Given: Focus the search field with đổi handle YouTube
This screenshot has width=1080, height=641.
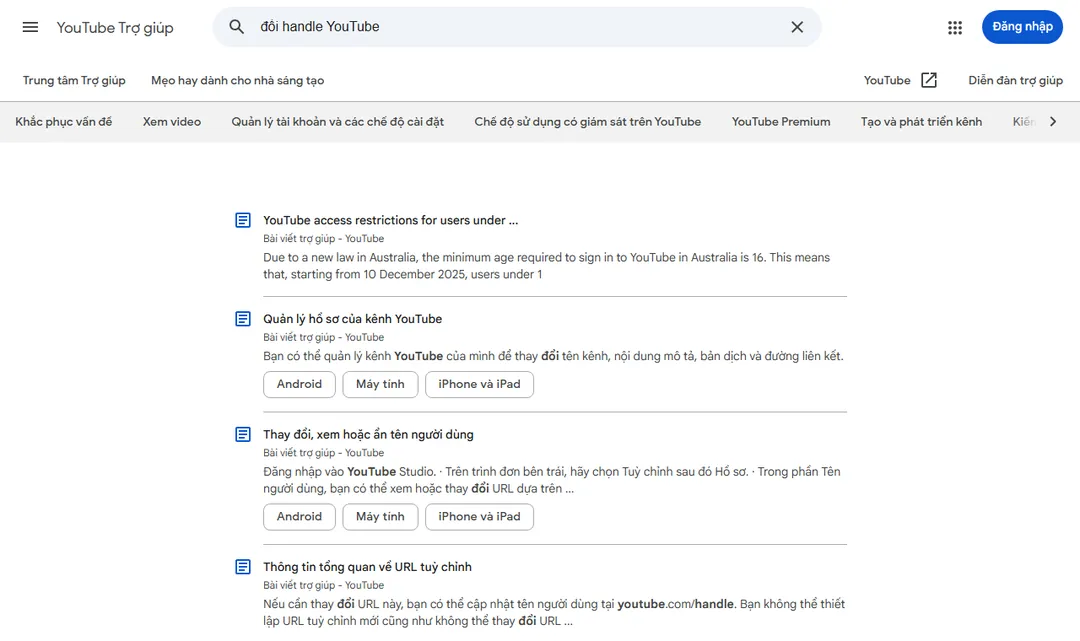Looking at the screenshot, I should coord(517,27).
